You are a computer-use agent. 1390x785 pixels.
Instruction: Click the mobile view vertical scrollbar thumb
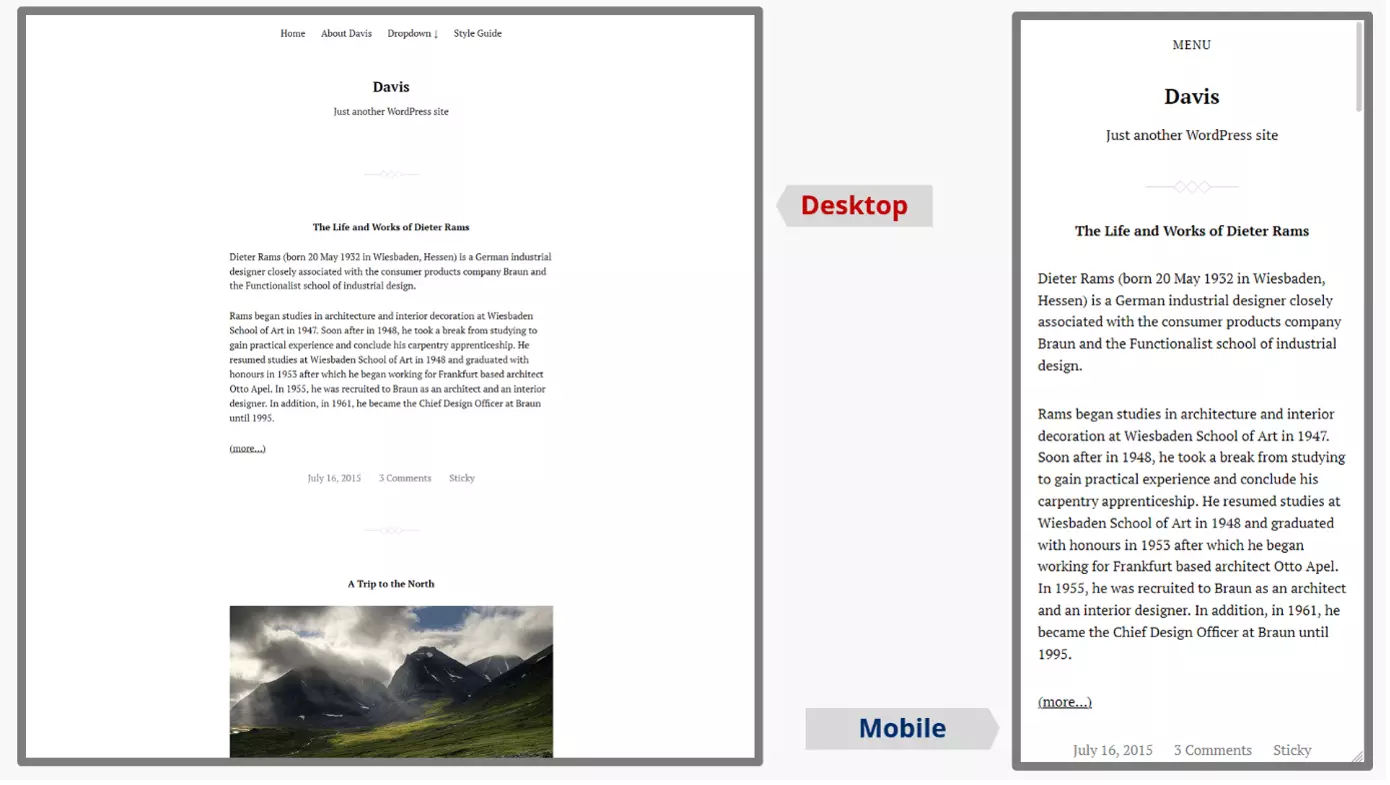pos(1359,66)
